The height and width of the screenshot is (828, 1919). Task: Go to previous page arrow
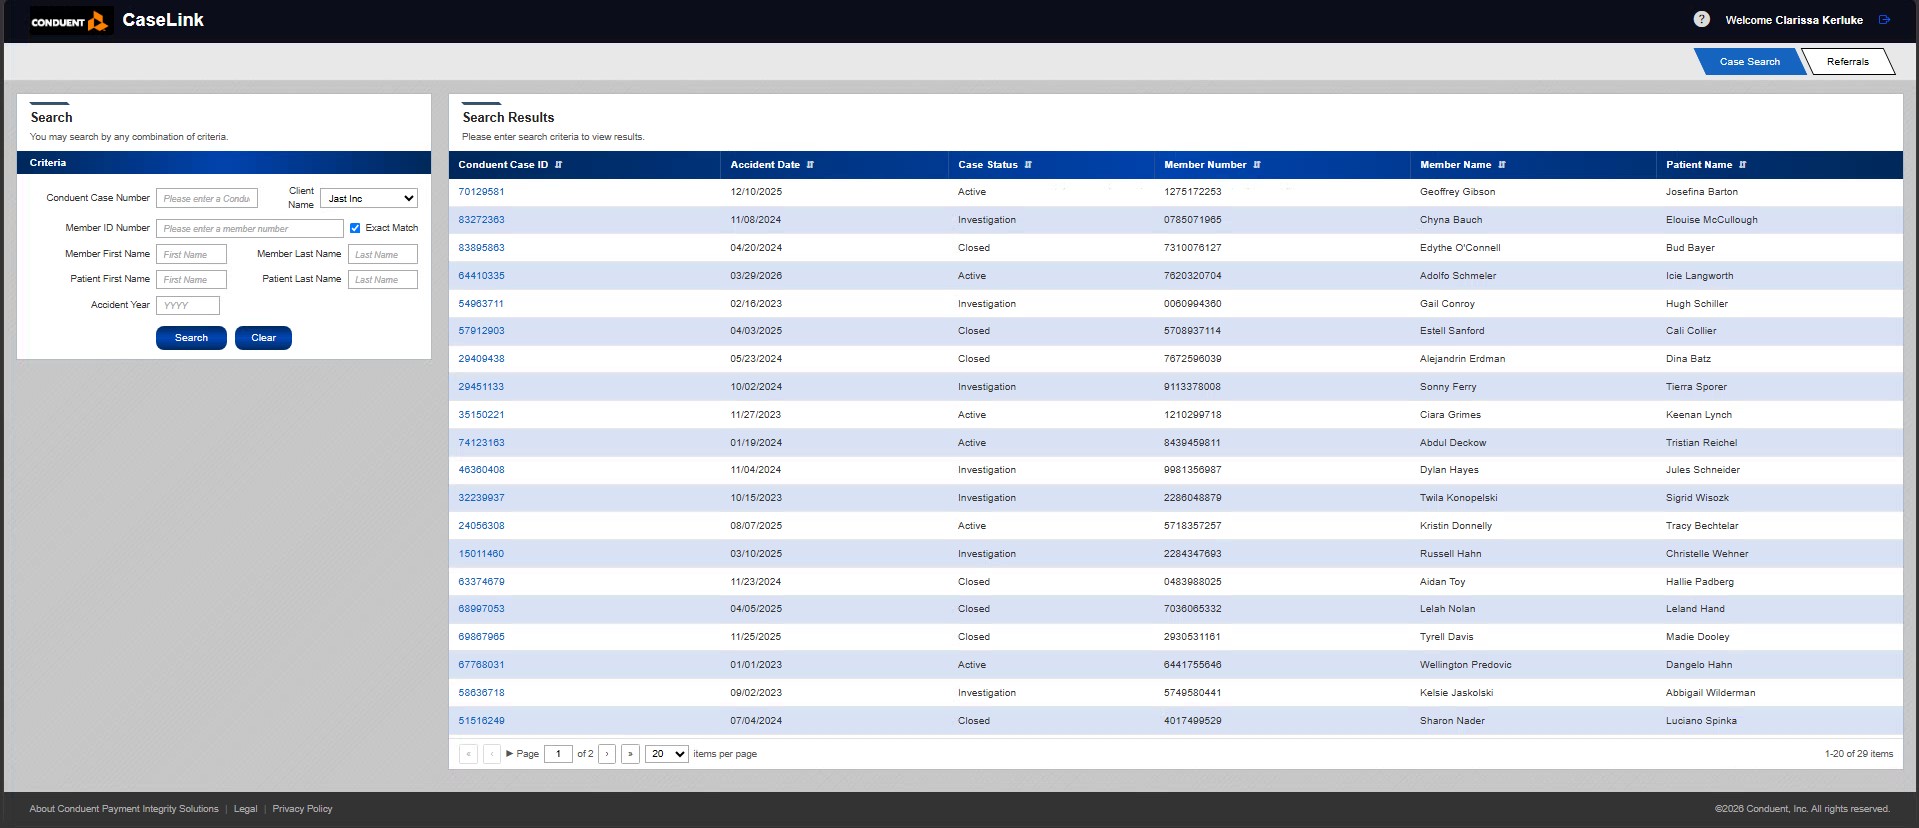pyautogui.click(x=491, y=754)
